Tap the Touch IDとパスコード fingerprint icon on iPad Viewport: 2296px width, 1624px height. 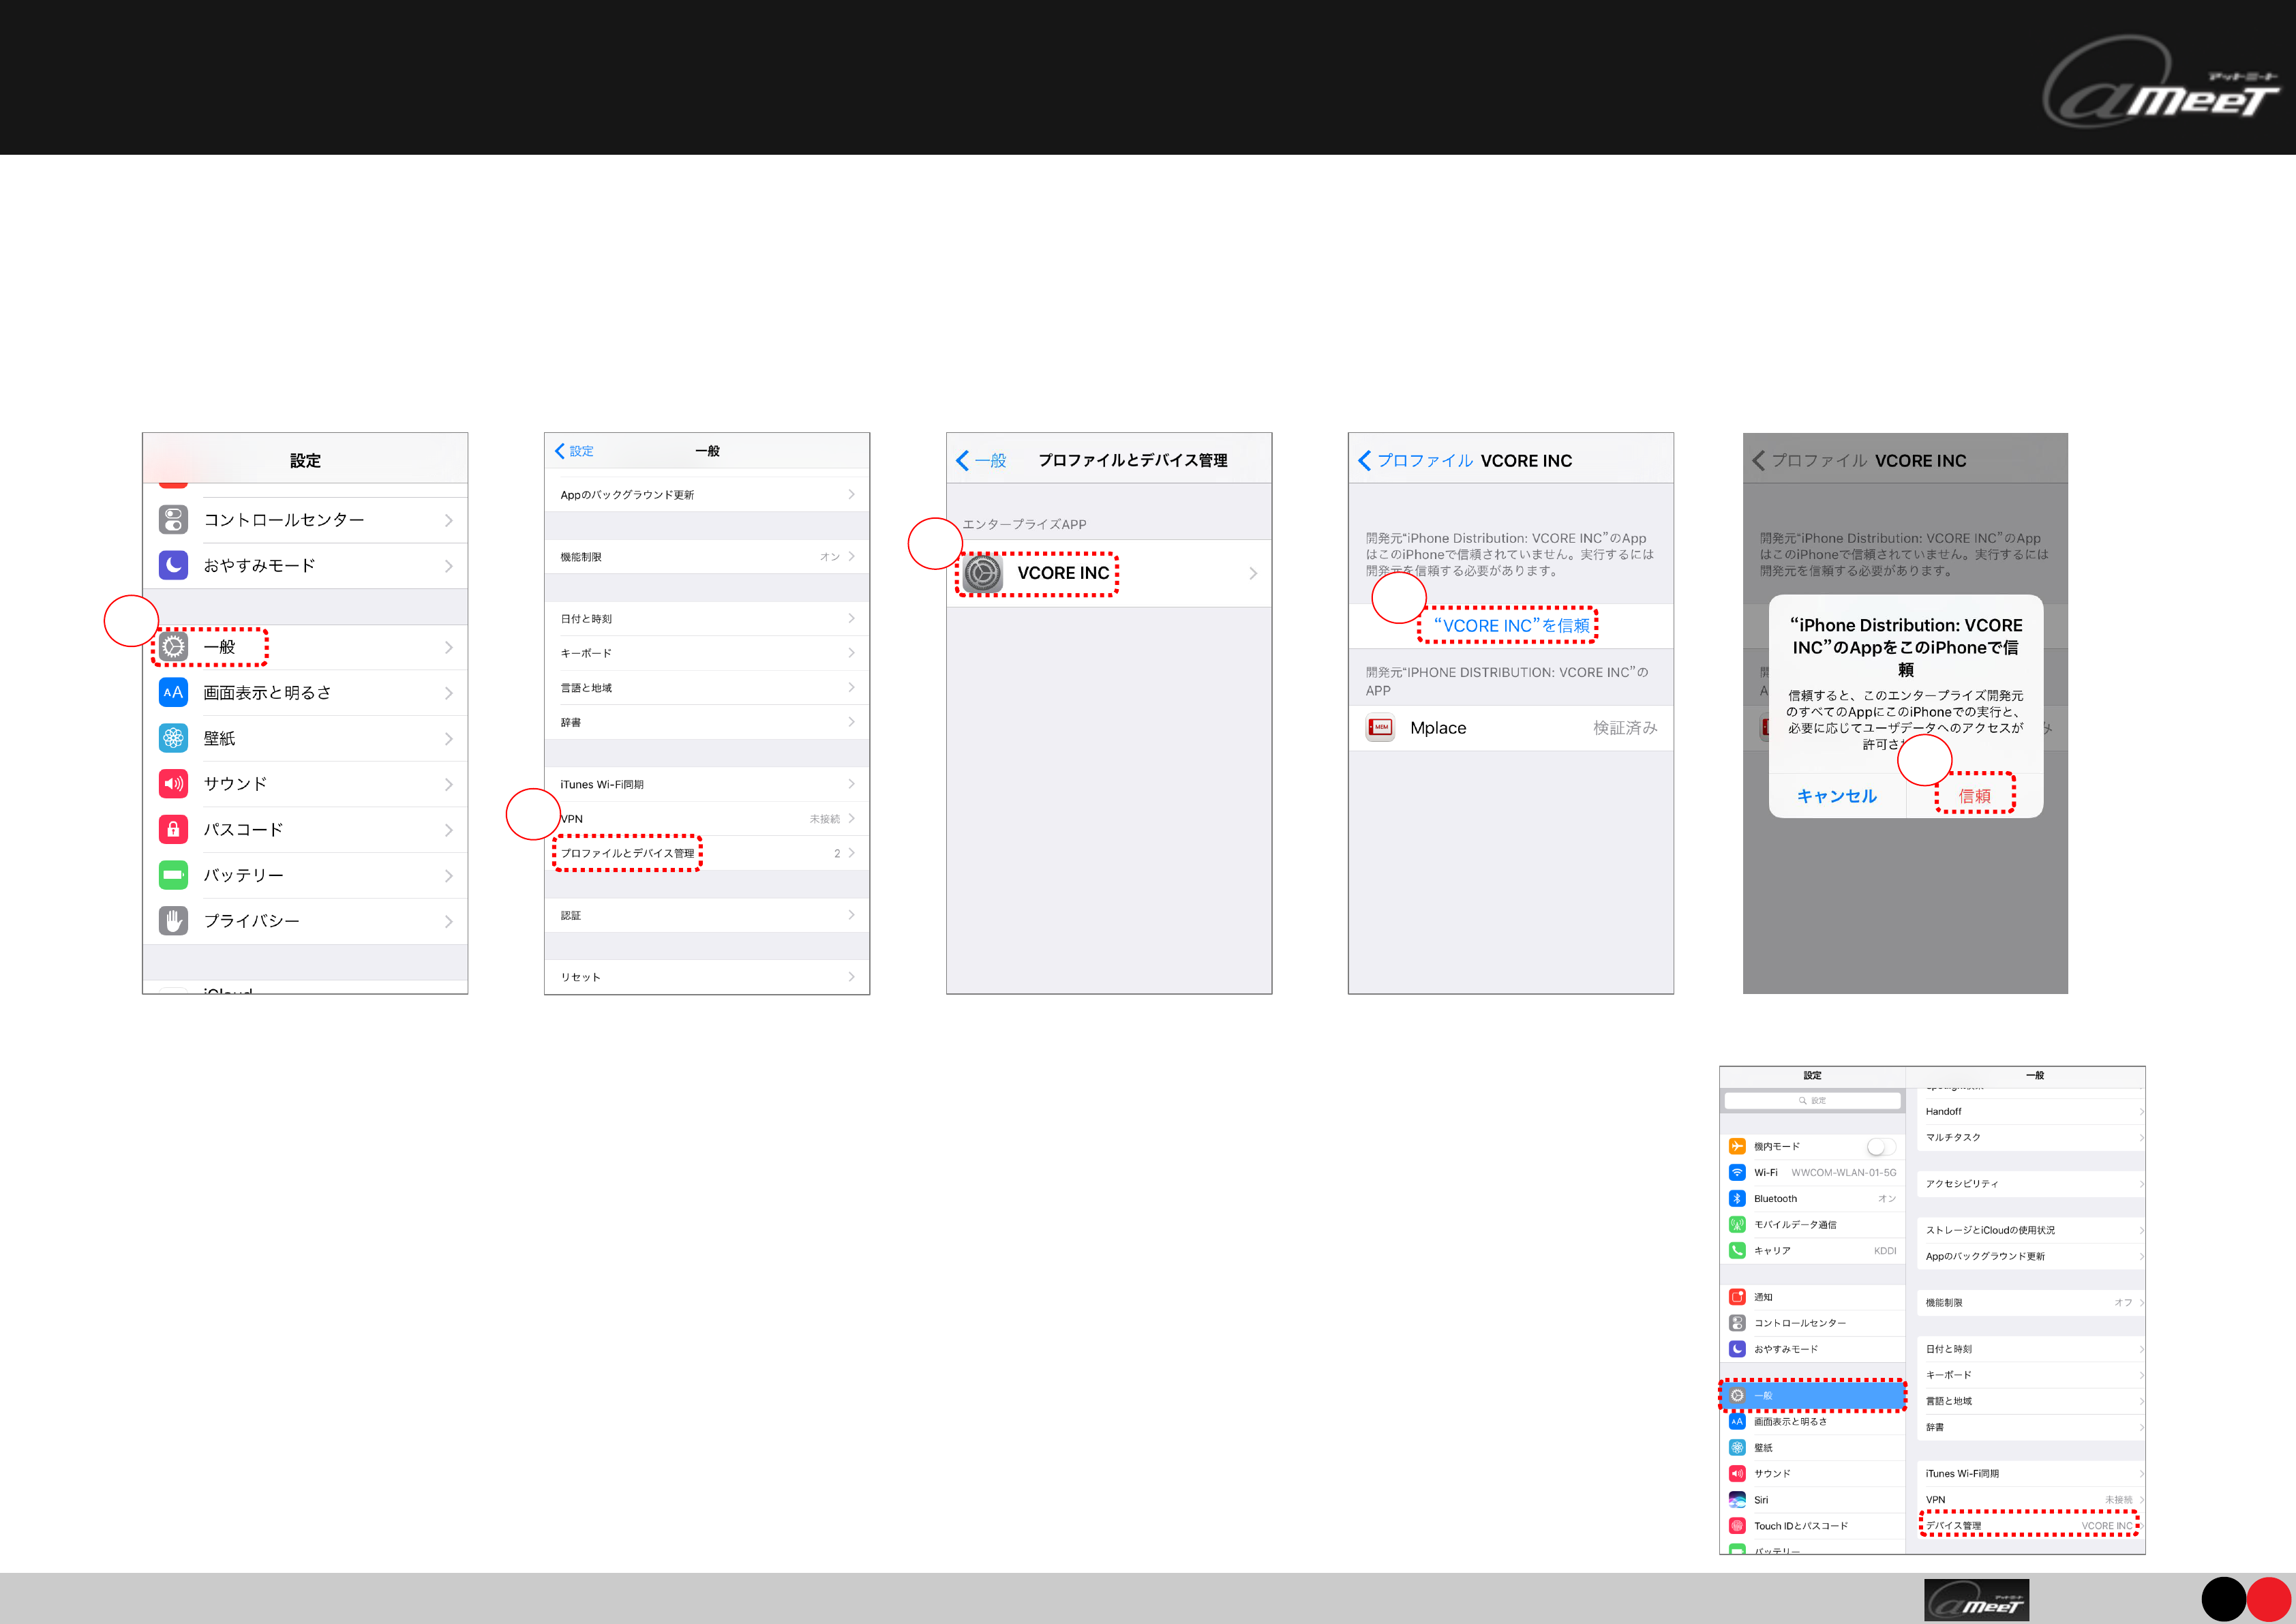(1737, 1526)
